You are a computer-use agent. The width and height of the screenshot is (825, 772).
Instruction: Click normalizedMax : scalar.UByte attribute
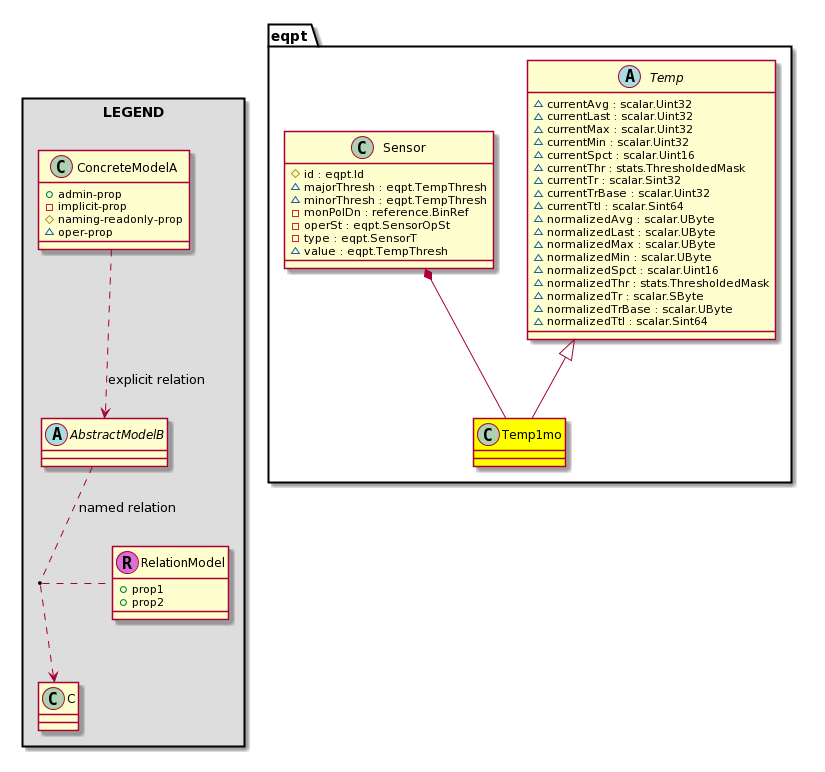[x=631, y=244]
